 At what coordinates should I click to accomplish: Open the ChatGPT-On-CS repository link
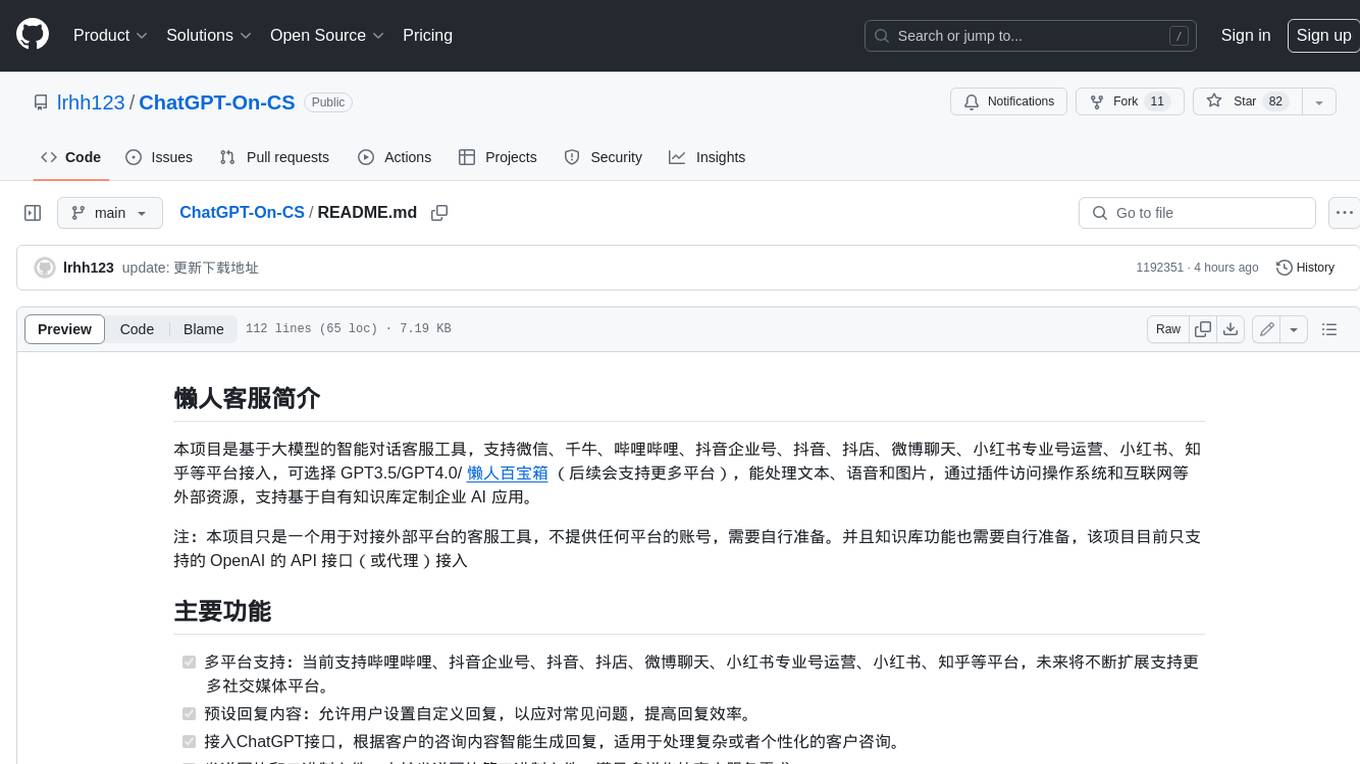click(217, 102)
